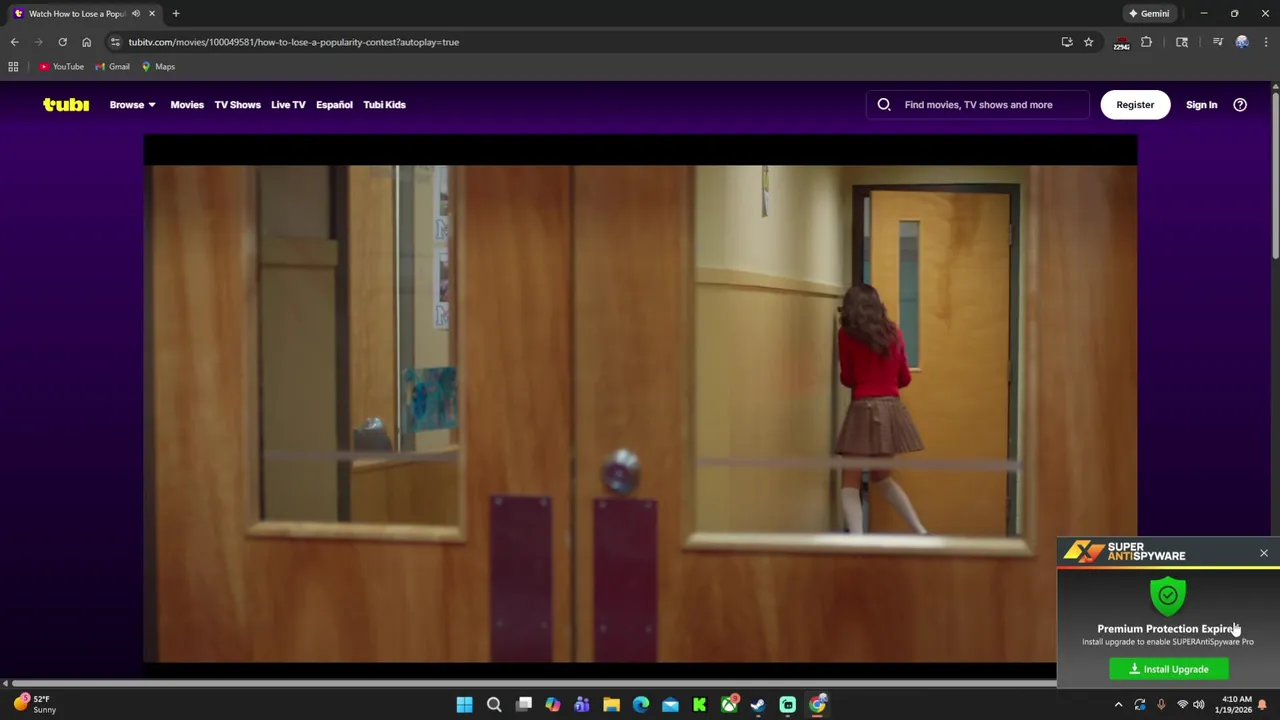View site information icon in address bar
Viewport: 1280px width, 720px height.
click(115, 42)
